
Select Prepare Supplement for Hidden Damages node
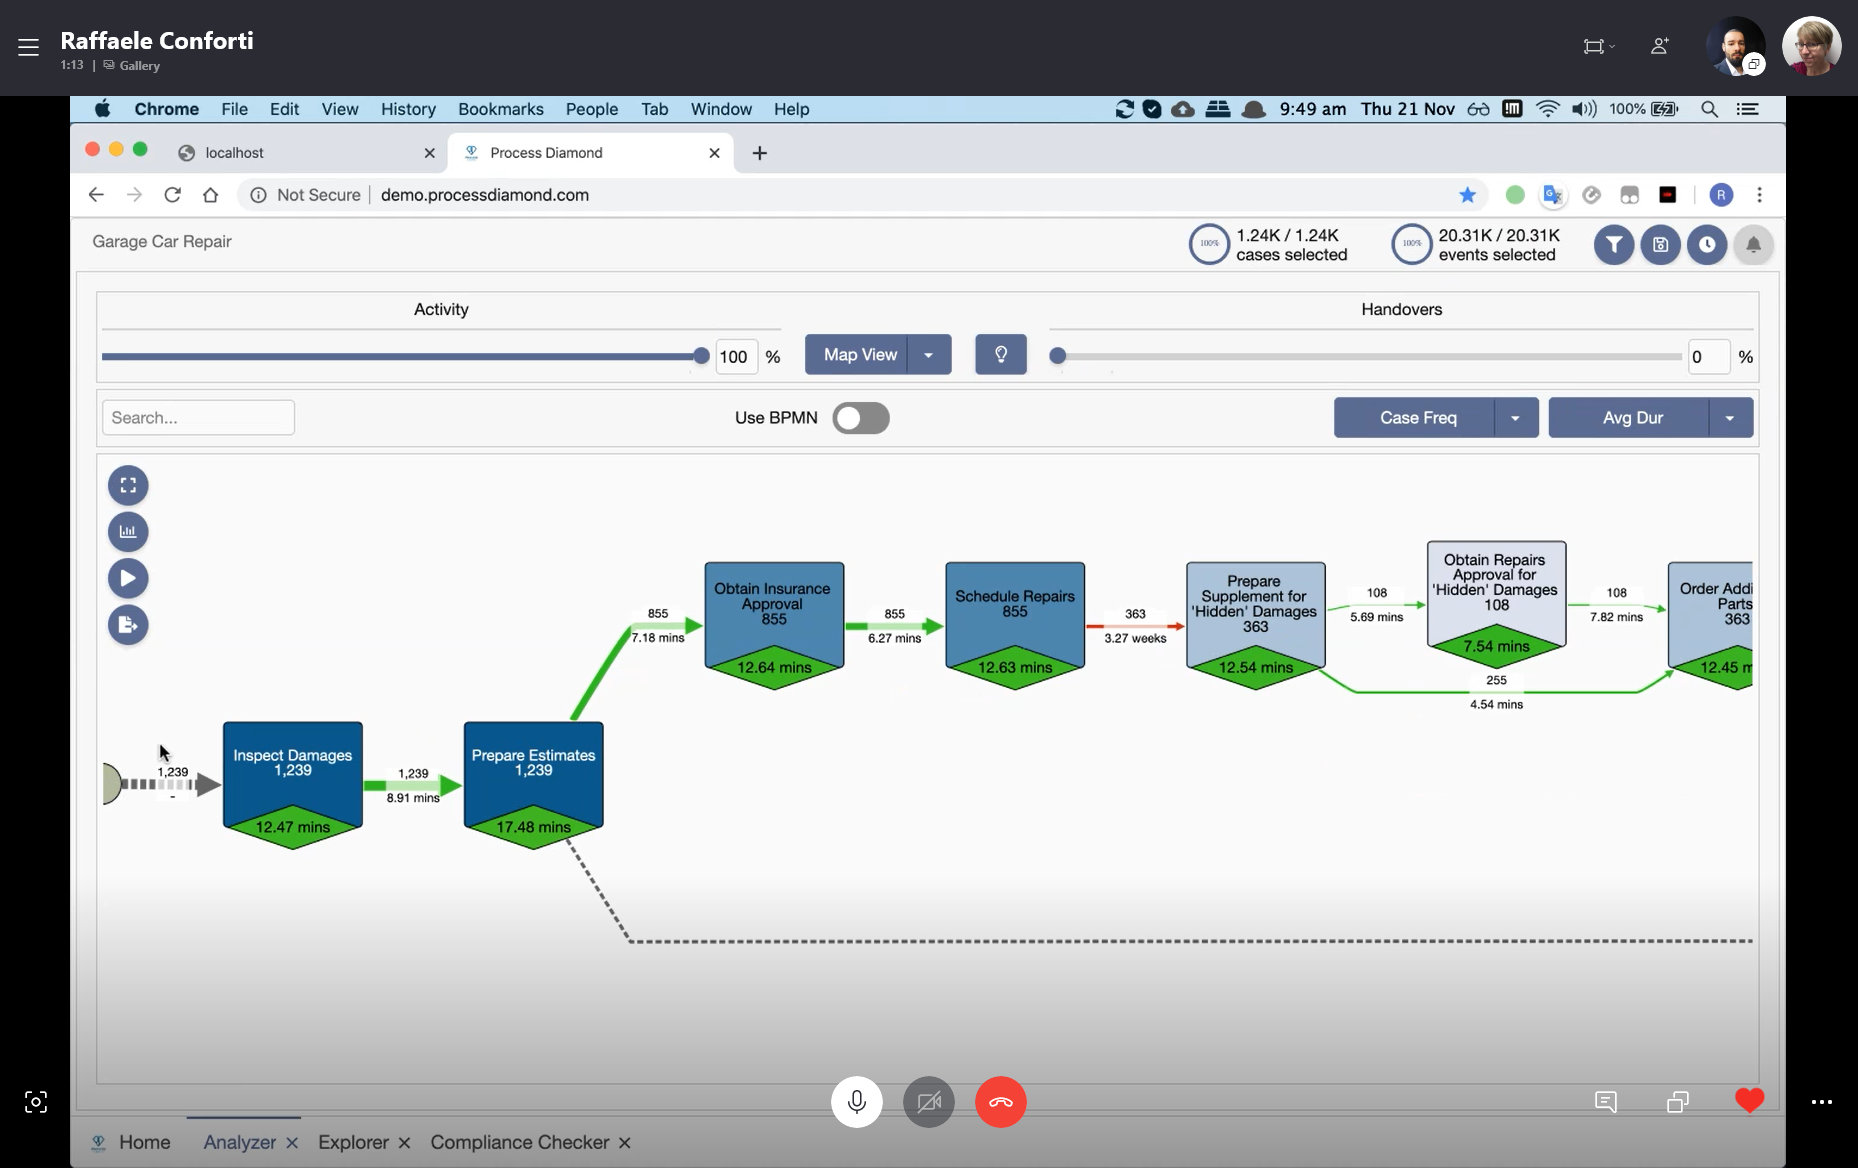tap(1256, 626)
